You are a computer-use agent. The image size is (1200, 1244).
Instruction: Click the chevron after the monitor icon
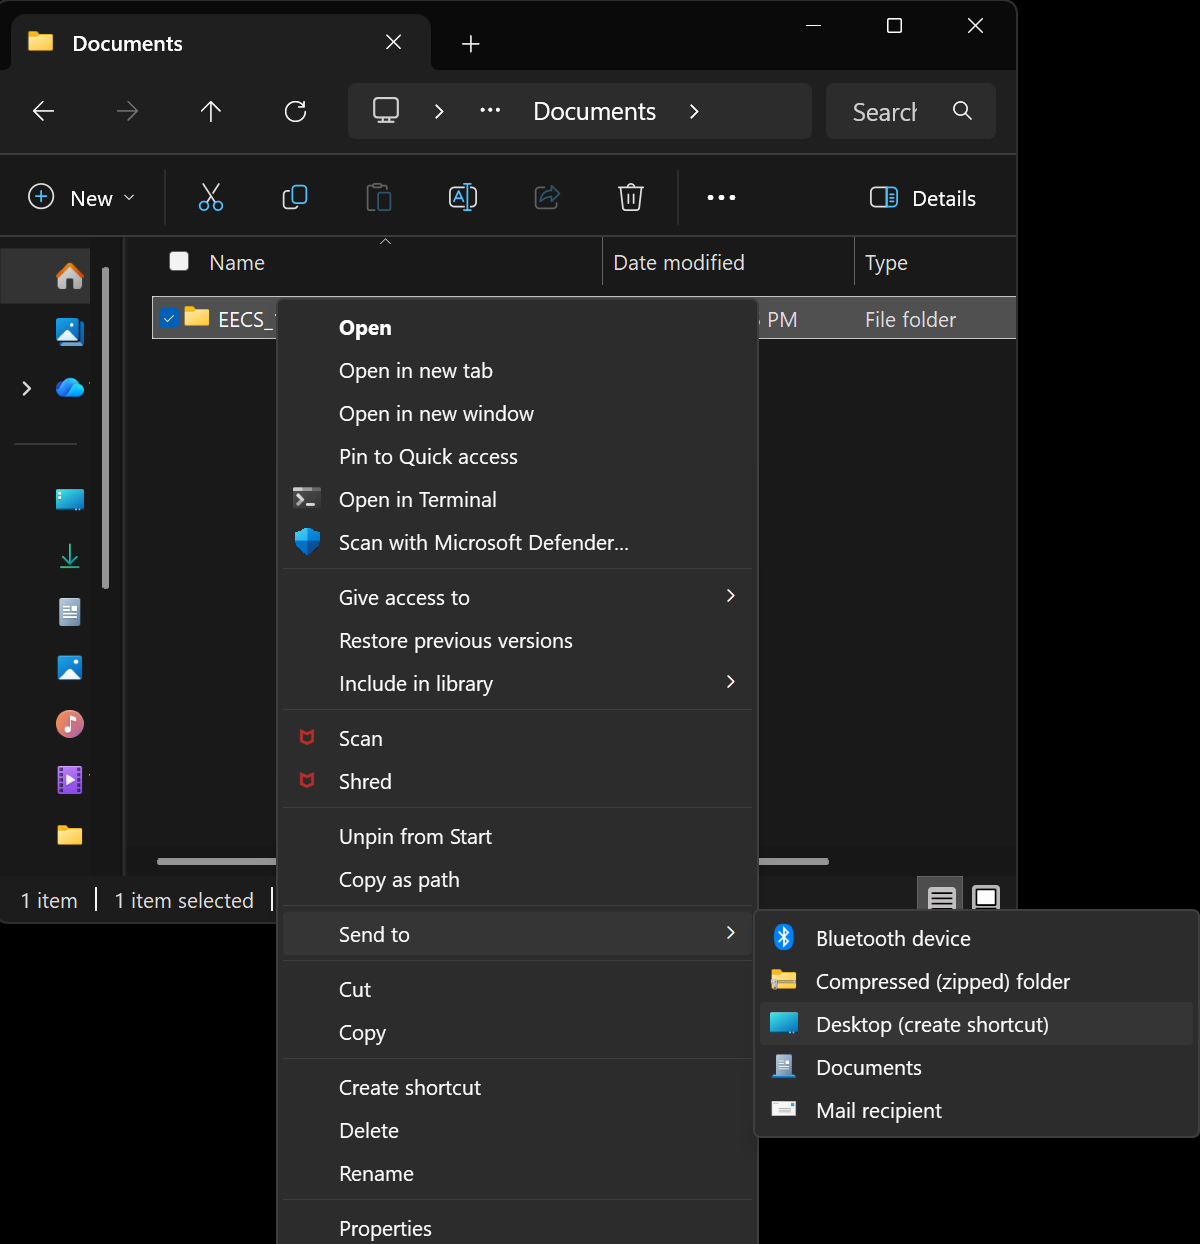pyautogui.click(x=438, y=111)
